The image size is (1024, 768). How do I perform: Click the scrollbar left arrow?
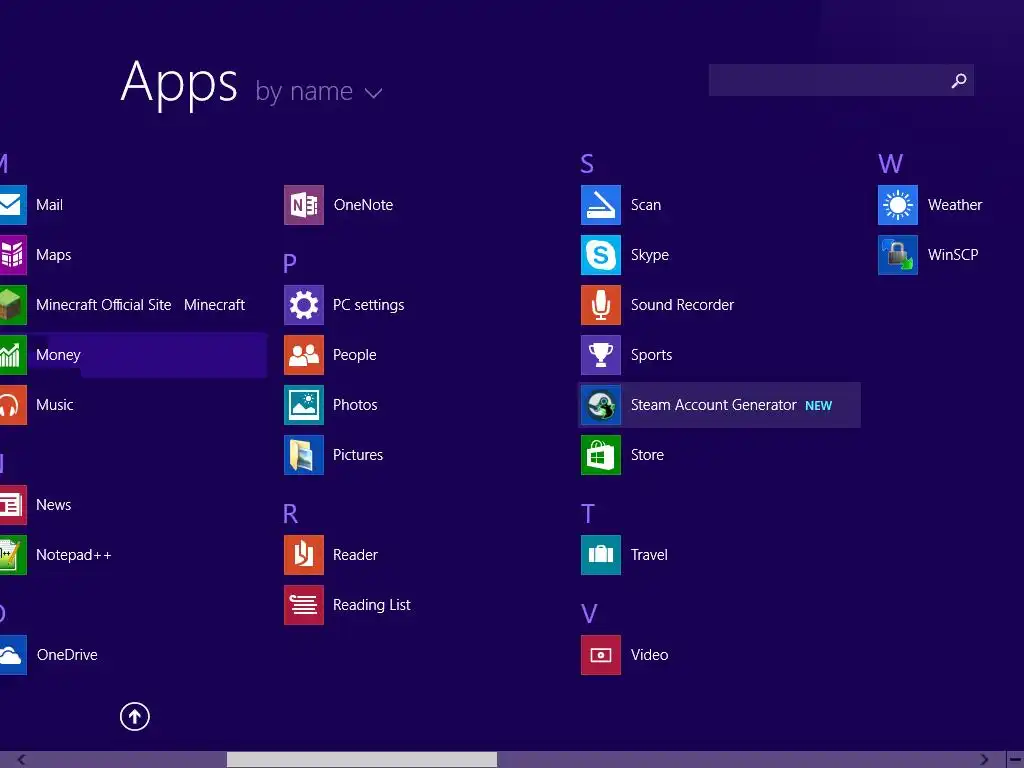click(22, 760)
